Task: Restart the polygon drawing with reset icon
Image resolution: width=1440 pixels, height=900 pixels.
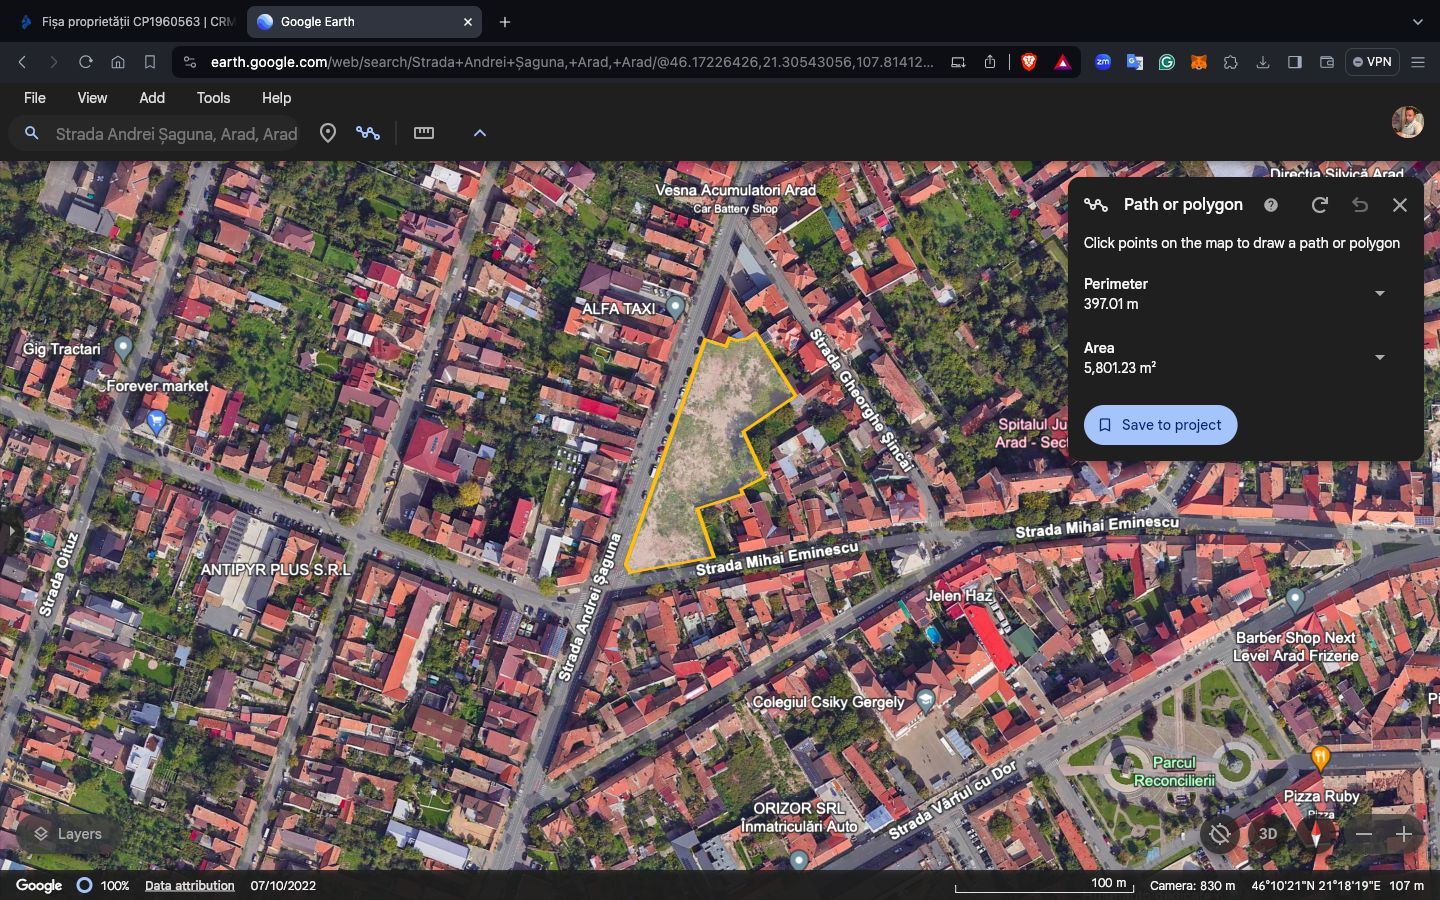Action: pyautogui.click(x=1319, y=205)
